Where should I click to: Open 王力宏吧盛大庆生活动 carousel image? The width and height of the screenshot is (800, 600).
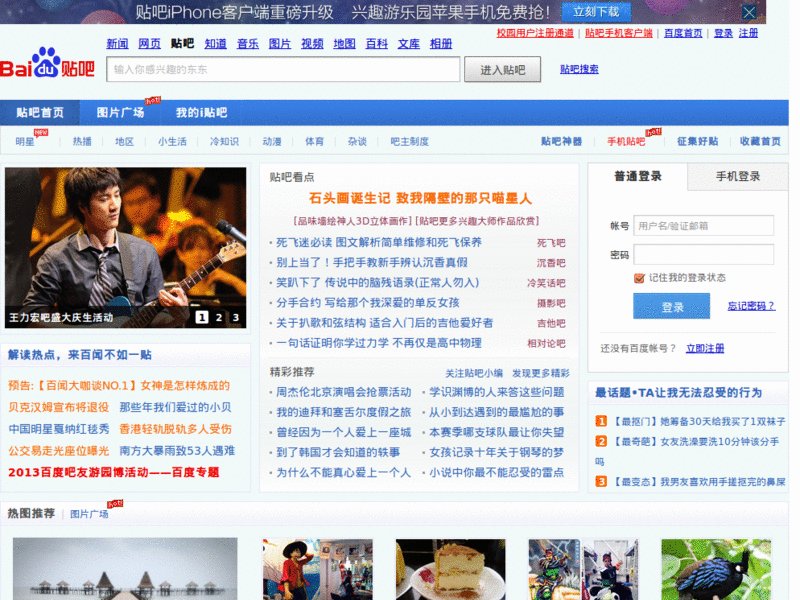tap(126, 247)
